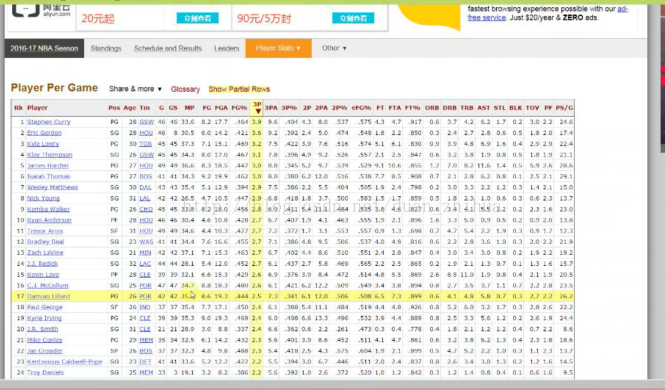Select the 2016-17 NBA Season tab
Screen dimensions: 665x390
click(x=44, y=48)
